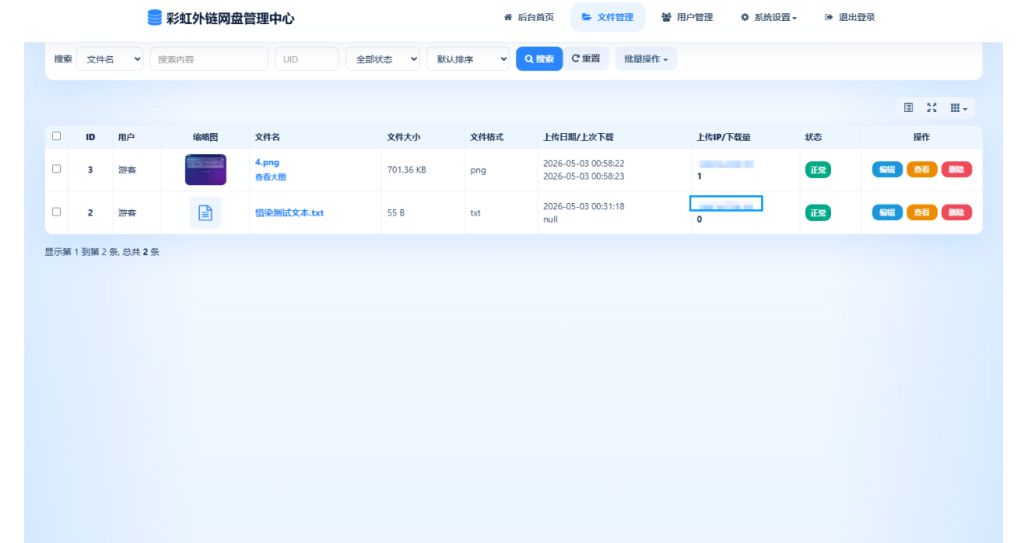Image resolution: width=1024 pixels, height=543 pixels.
Task: Click 编辑 for the 4.png row
Action: pyautogui.click(x=887, y=170)
